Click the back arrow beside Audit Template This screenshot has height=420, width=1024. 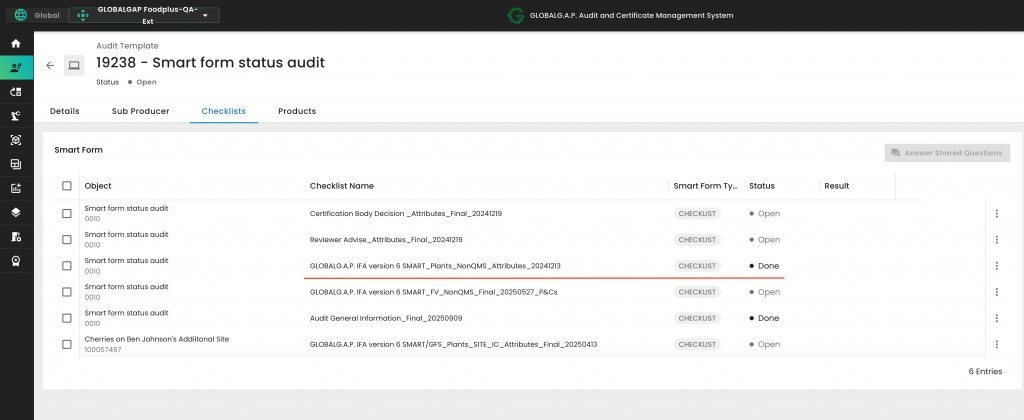[50, 65]
